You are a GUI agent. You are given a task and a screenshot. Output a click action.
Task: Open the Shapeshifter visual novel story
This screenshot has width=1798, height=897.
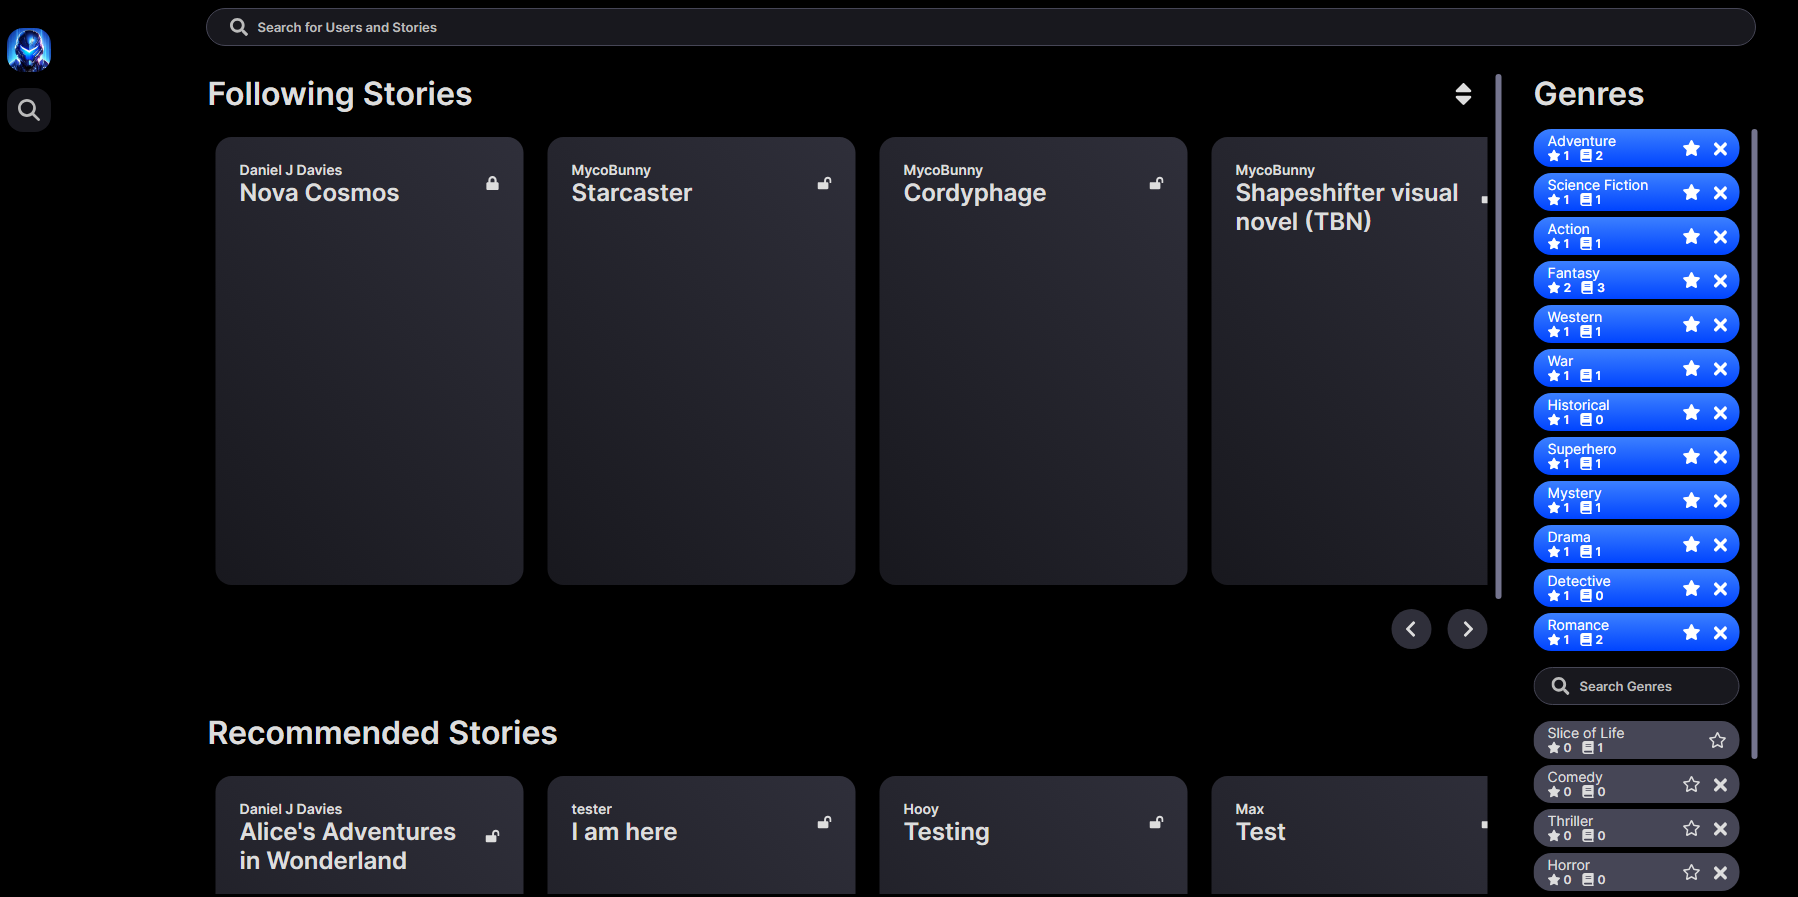pos(1348,360)
